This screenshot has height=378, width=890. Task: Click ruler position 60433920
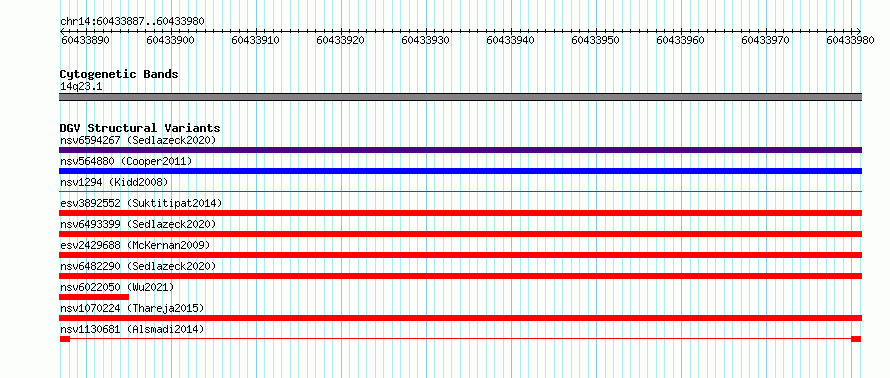tap(341, 40)
